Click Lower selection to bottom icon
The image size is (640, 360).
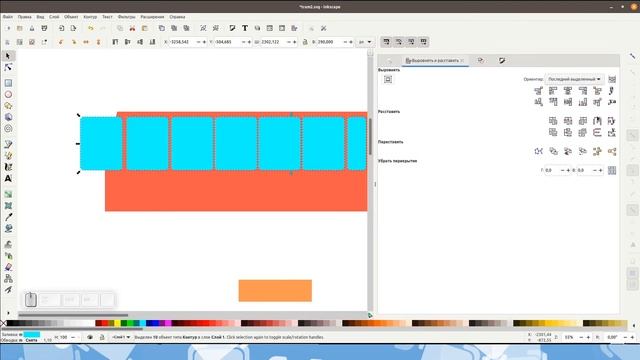pos(152,42)
